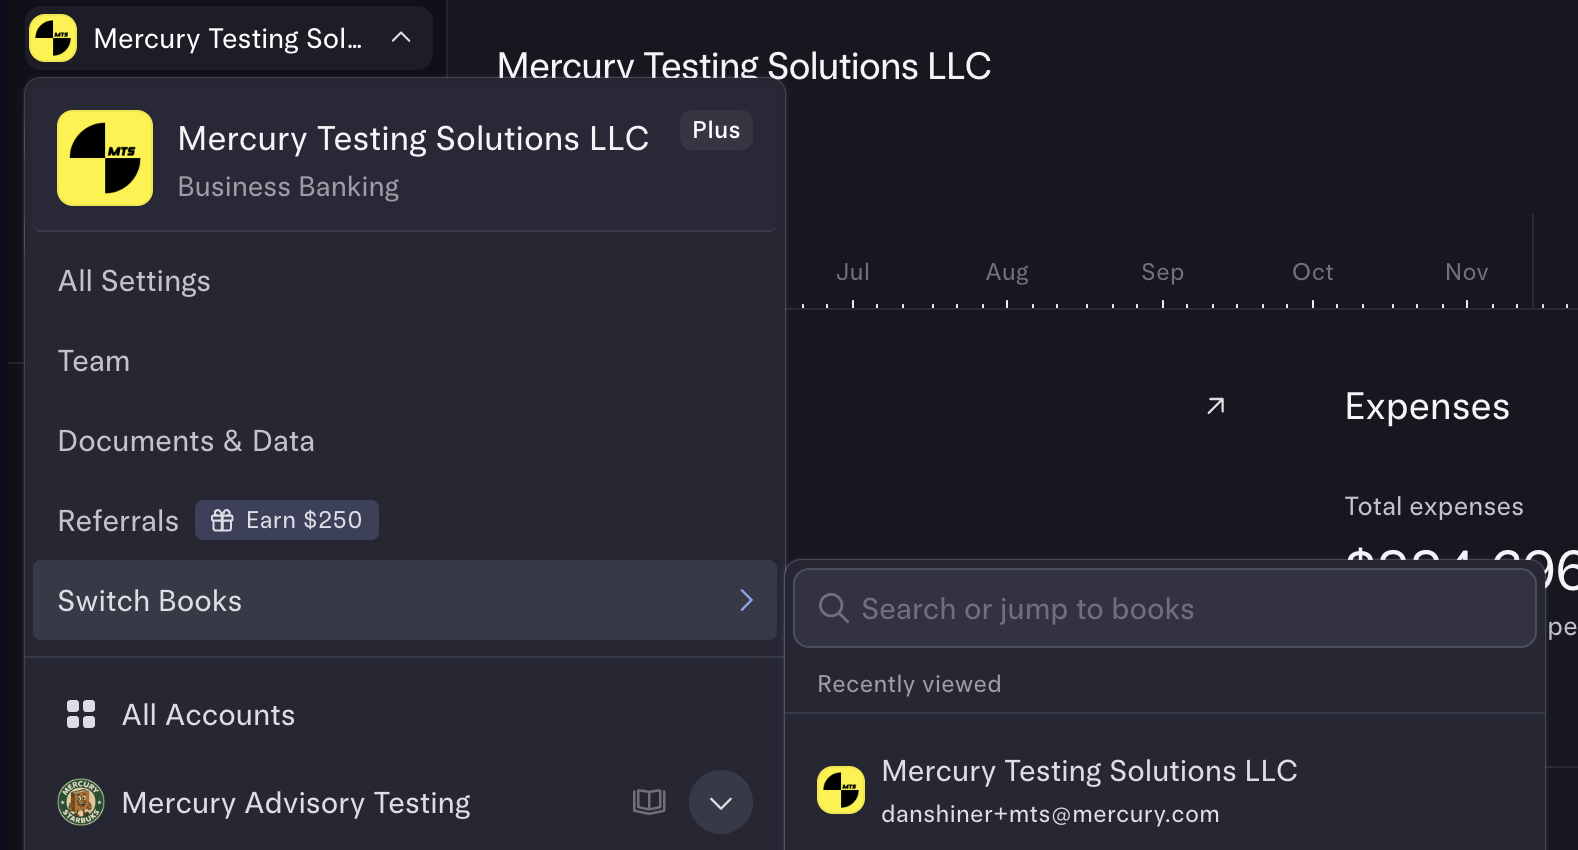
Task: Click the magnifying glass search icon
Action: coord(833,608)
